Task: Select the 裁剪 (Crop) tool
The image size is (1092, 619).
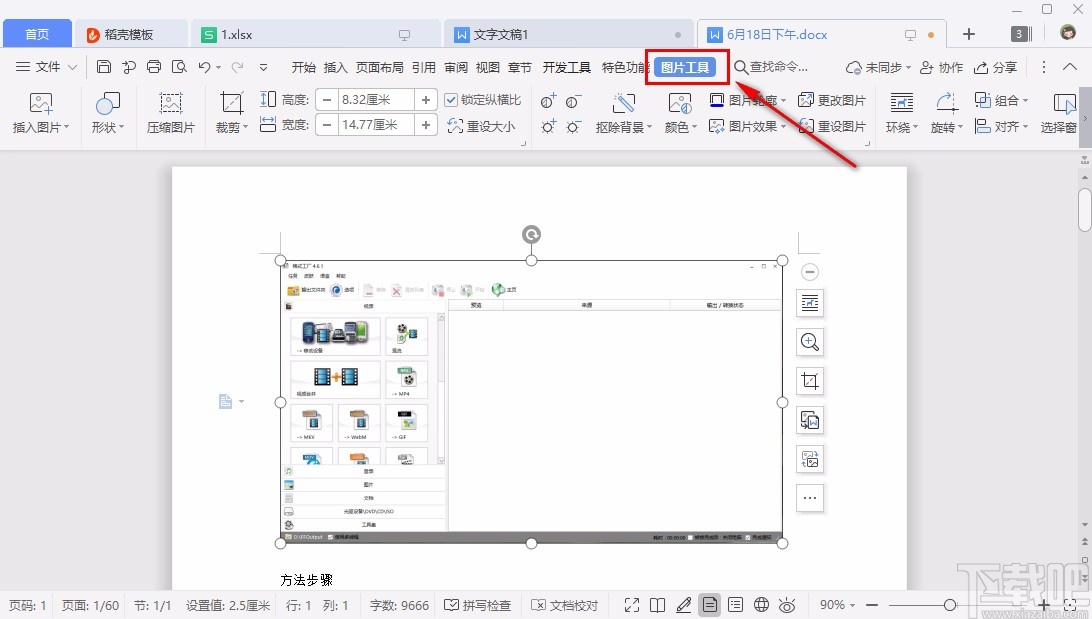Action: (x=228, y=113)
